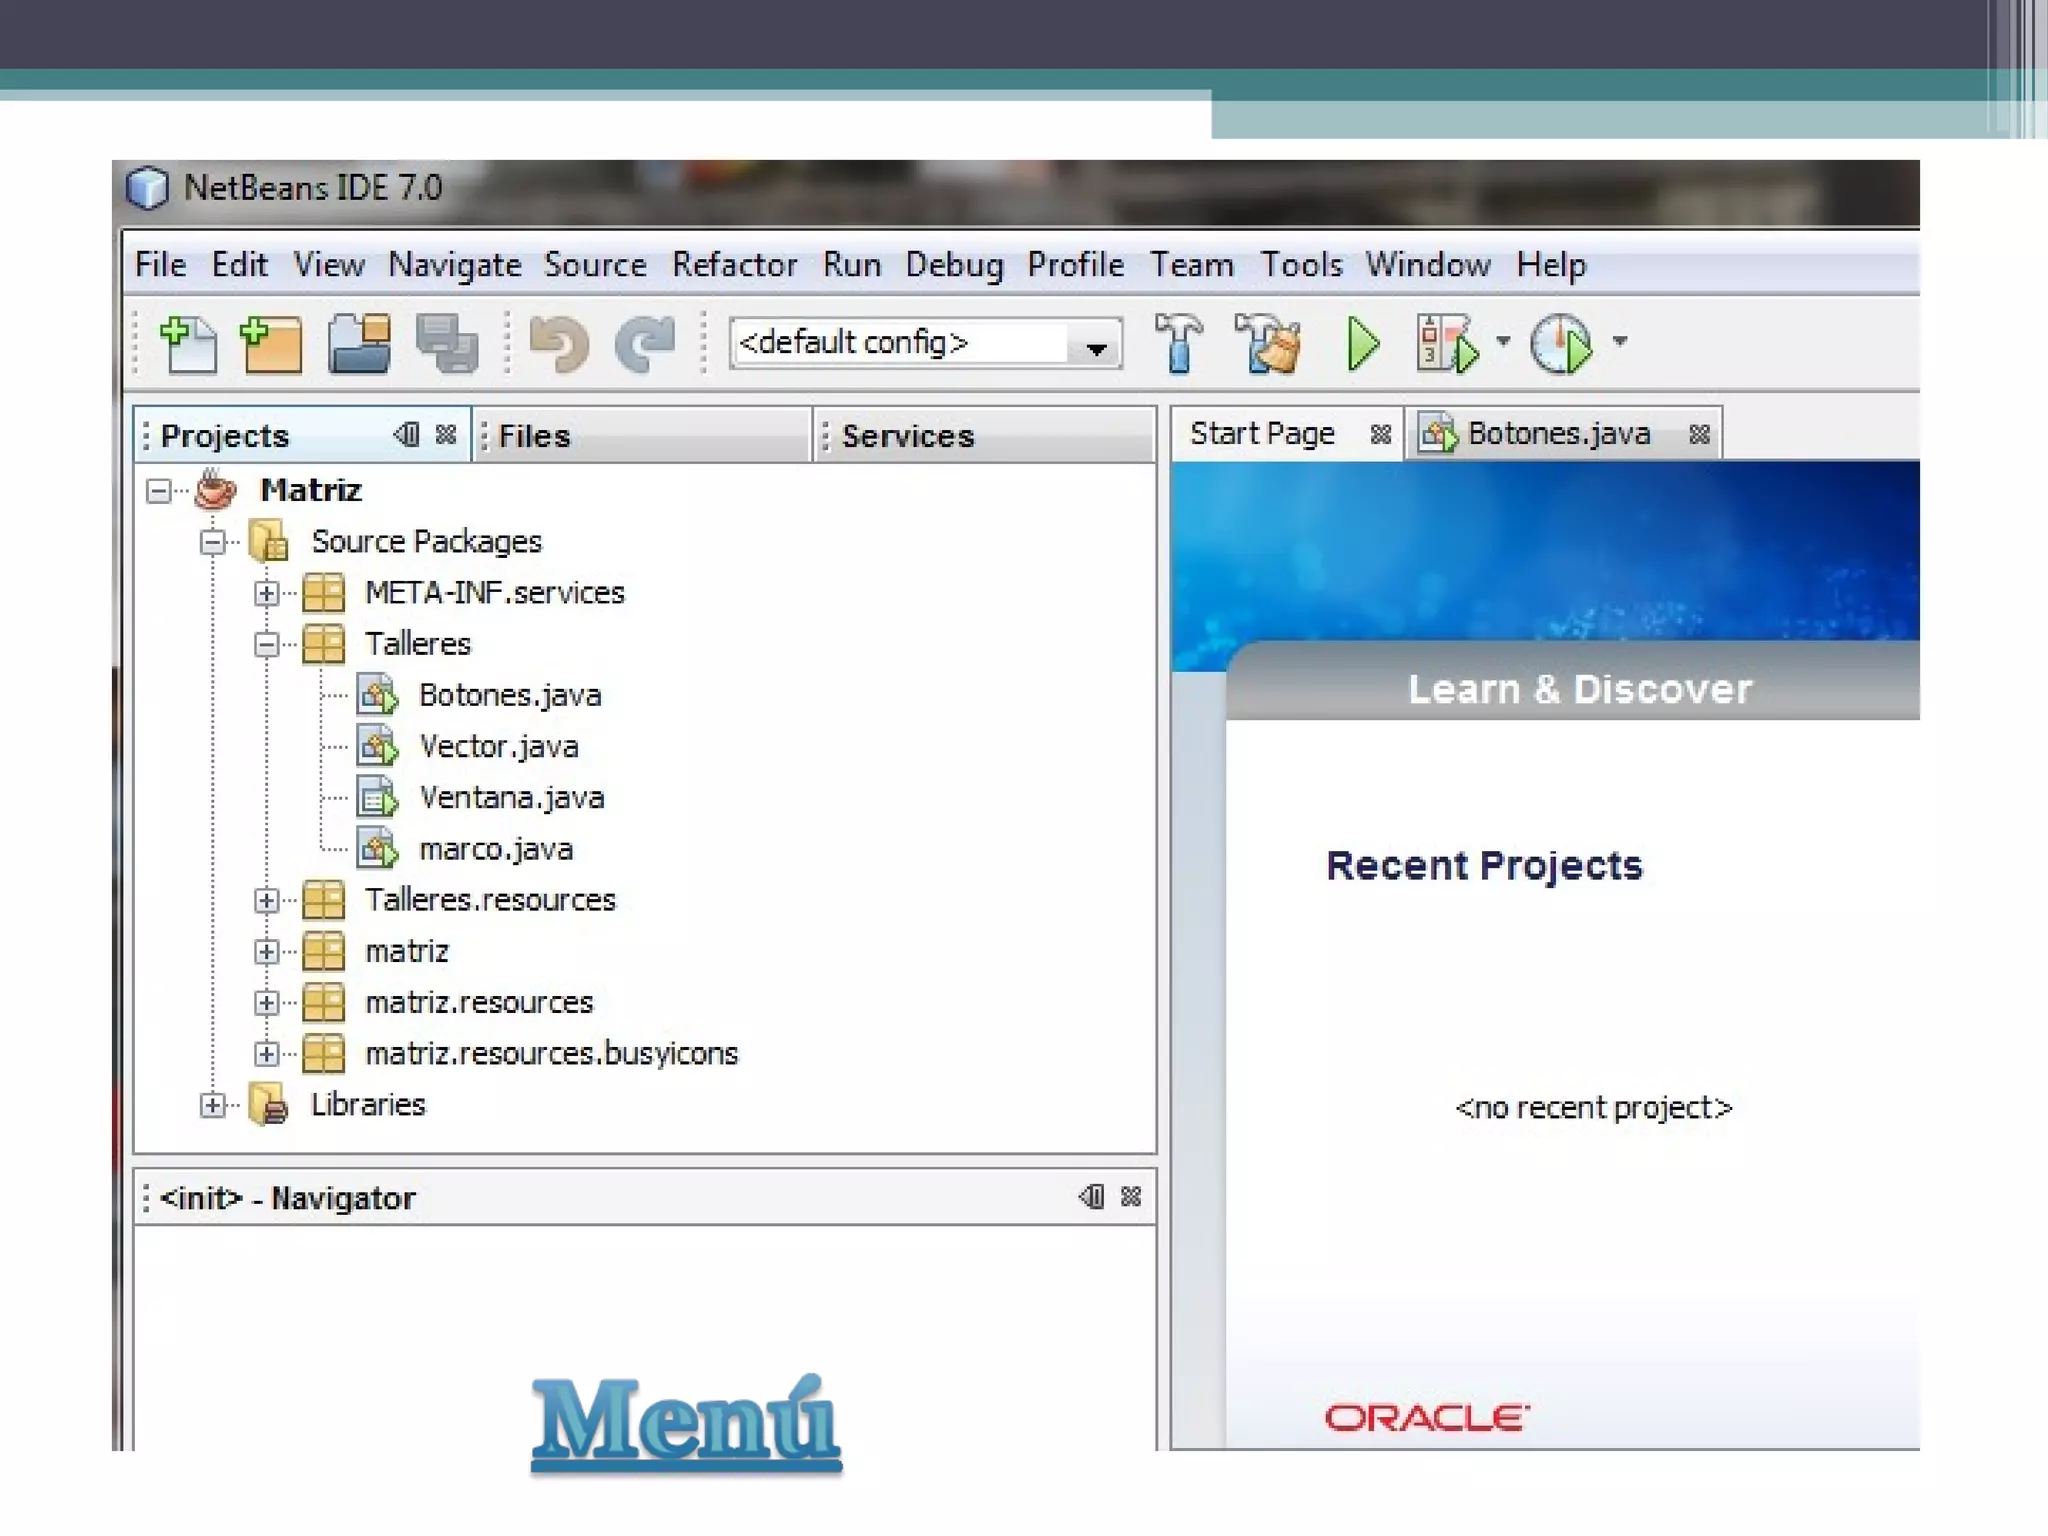Click the New File toolbar icon
Image resolution: width=2048 pixels, height=1536 pixels.
coord(189,344)
